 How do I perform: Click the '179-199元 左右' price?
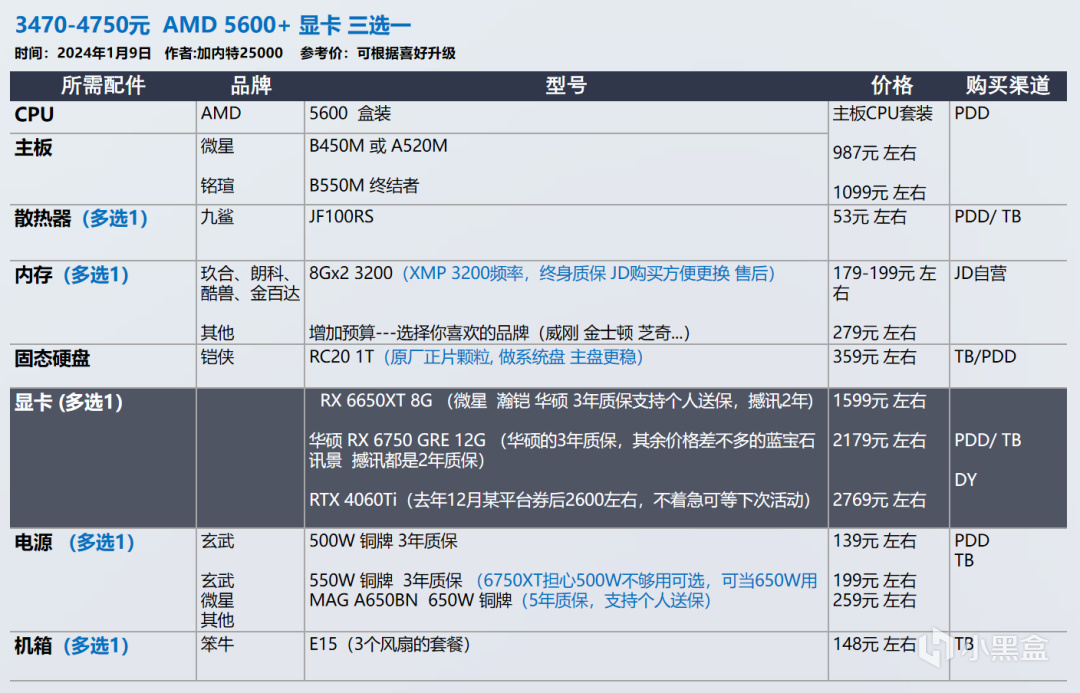[x=884, y=283]
